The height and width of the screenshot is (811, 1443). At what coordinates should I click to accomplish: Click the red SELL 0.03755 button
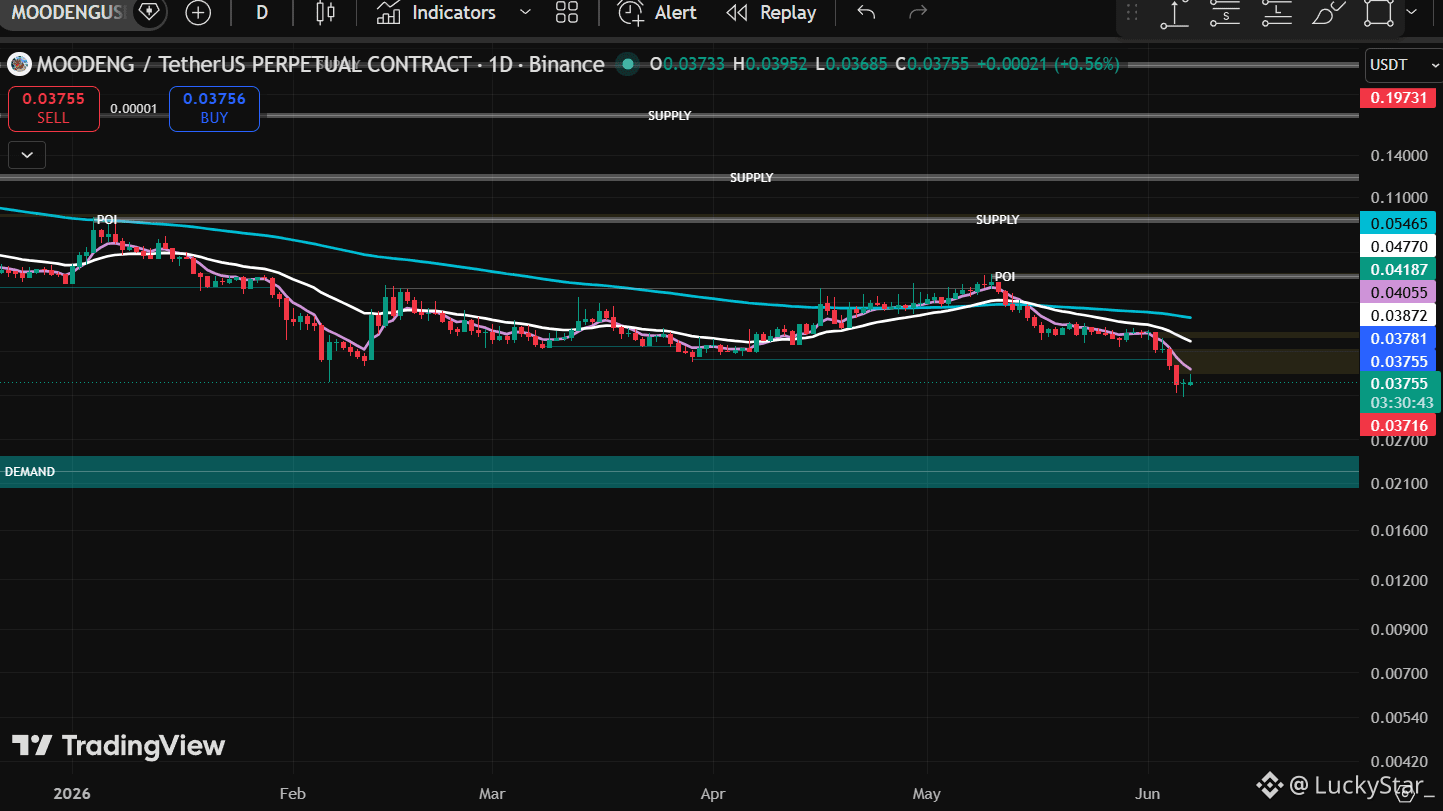(54, 109)
